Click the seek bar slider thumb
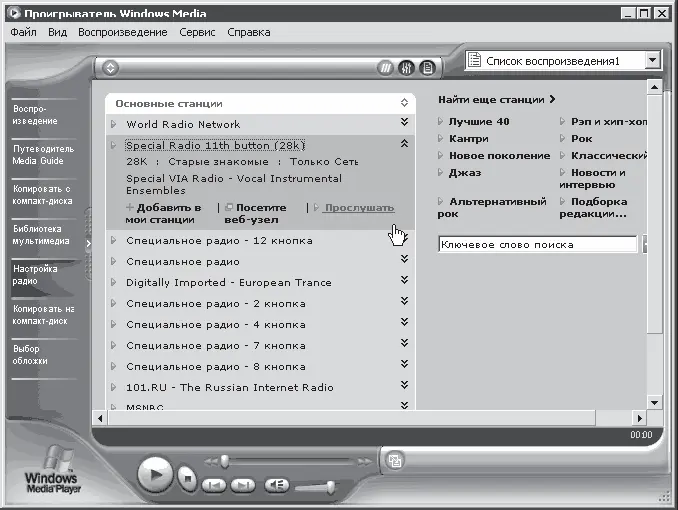Image resolution: width=678 pixels, height=510 pixels. pyautogui.click(x=224, y=461)
